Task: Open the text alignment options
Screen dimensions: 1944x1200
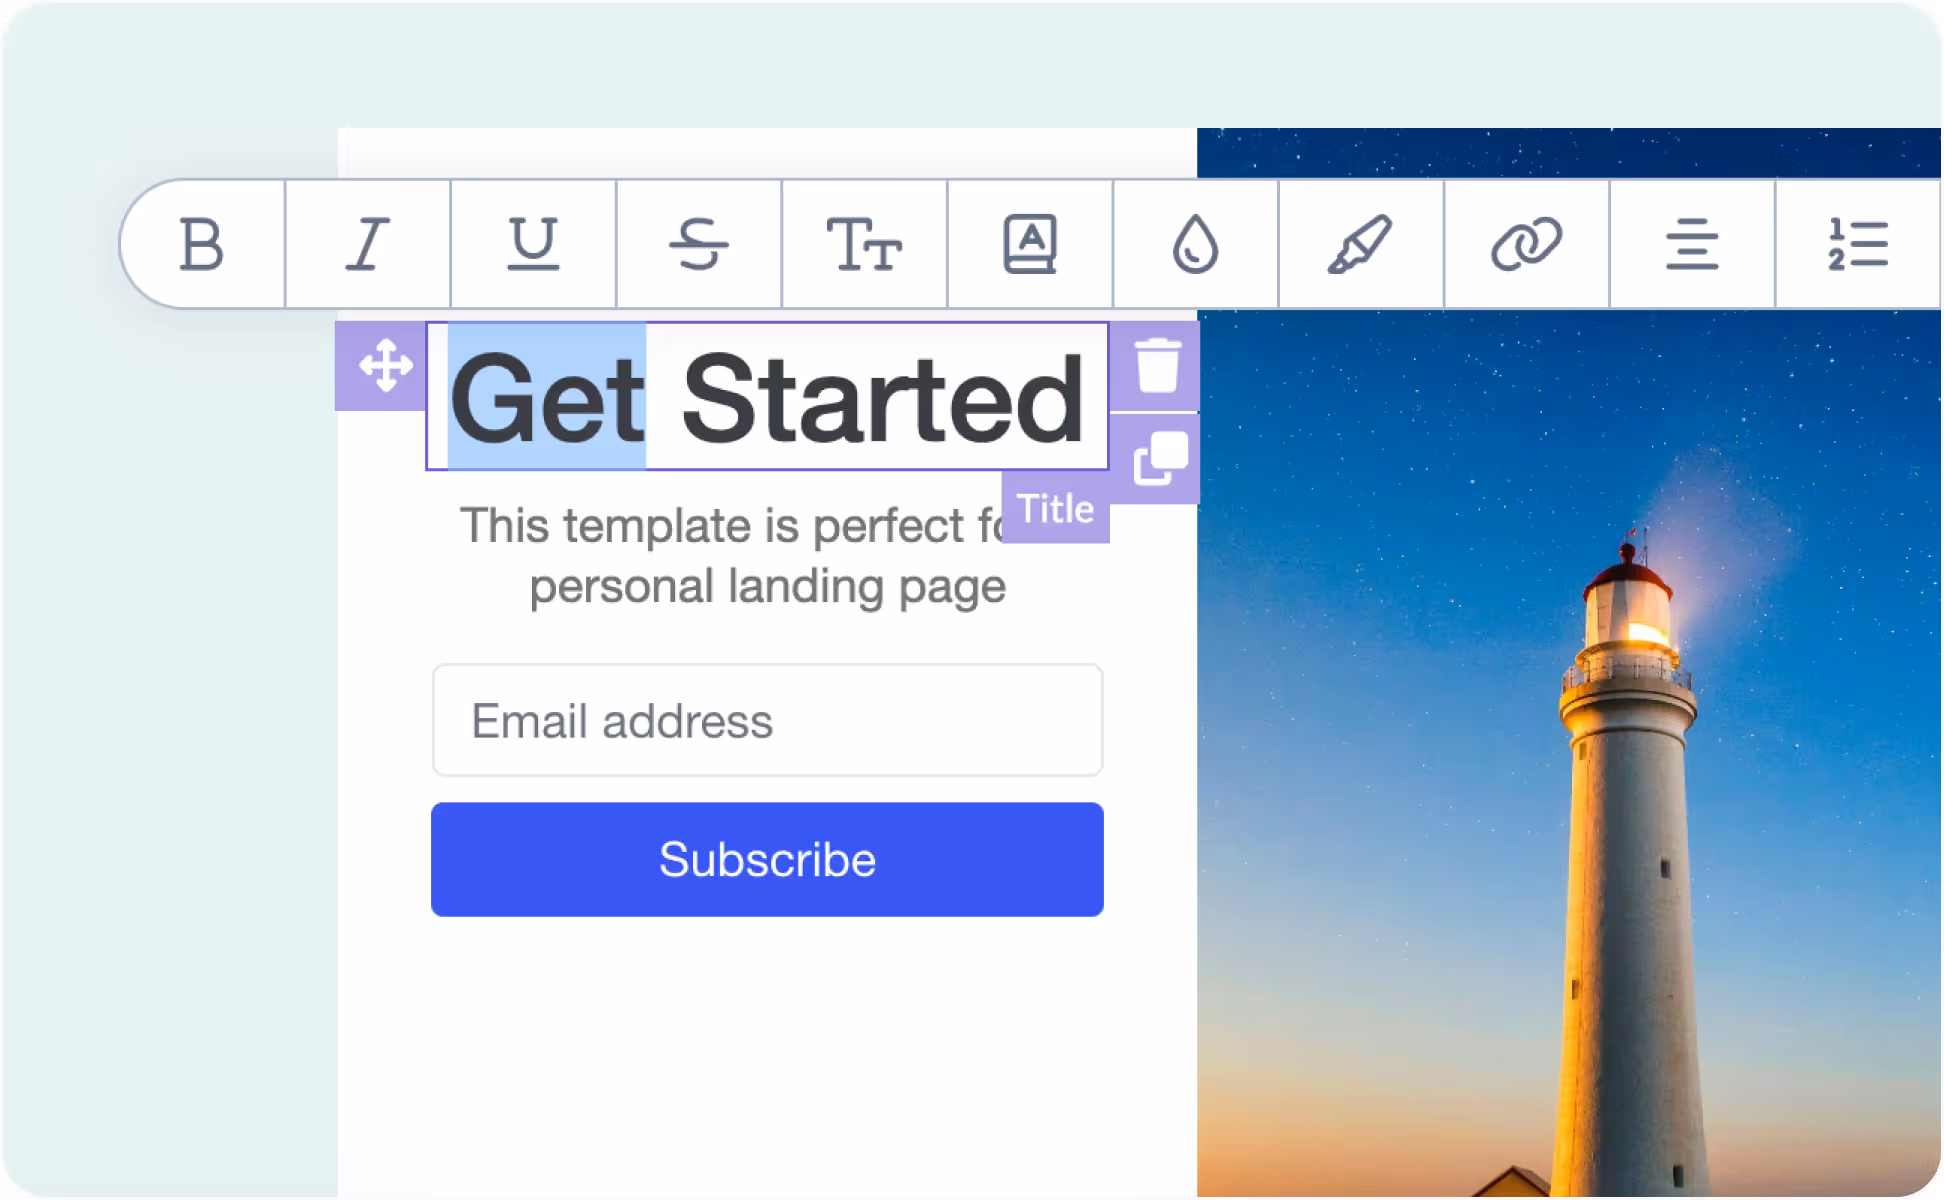Action: click(1692, 244)
